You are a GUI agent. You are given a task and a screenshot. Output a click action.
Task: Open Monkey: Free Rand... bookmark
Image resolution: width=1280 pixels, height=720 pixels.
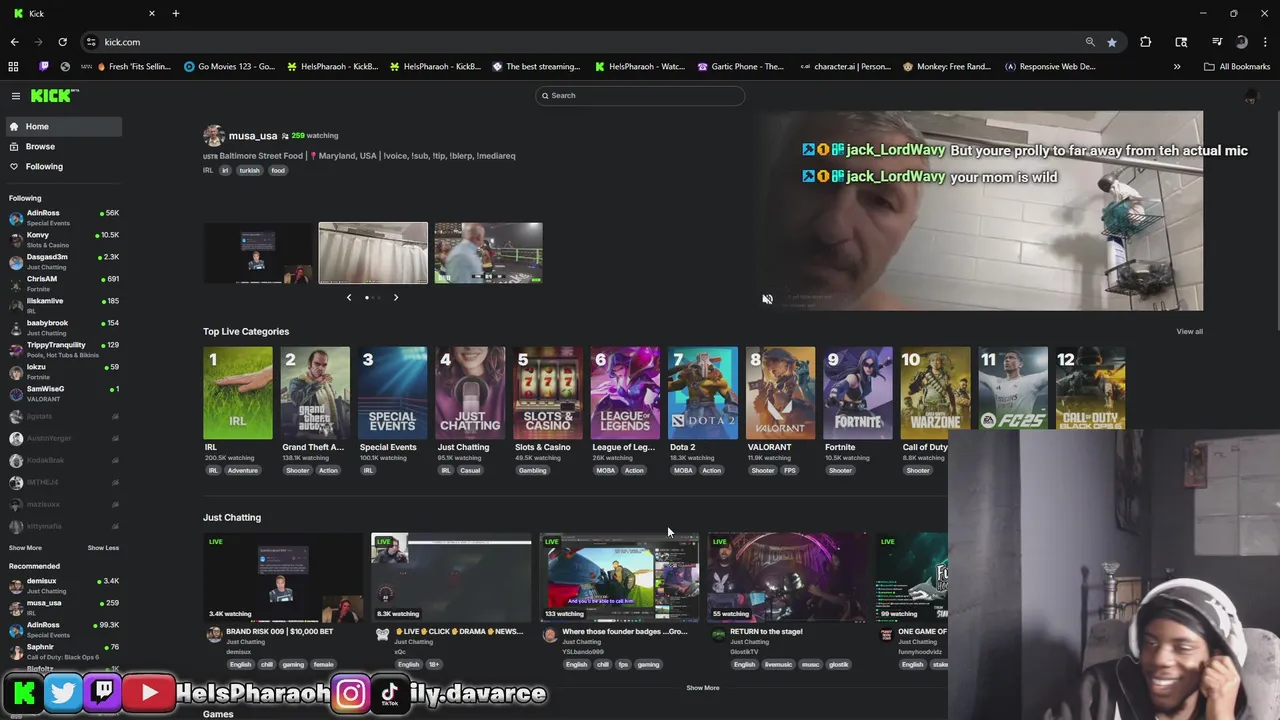tap(946, 67)
